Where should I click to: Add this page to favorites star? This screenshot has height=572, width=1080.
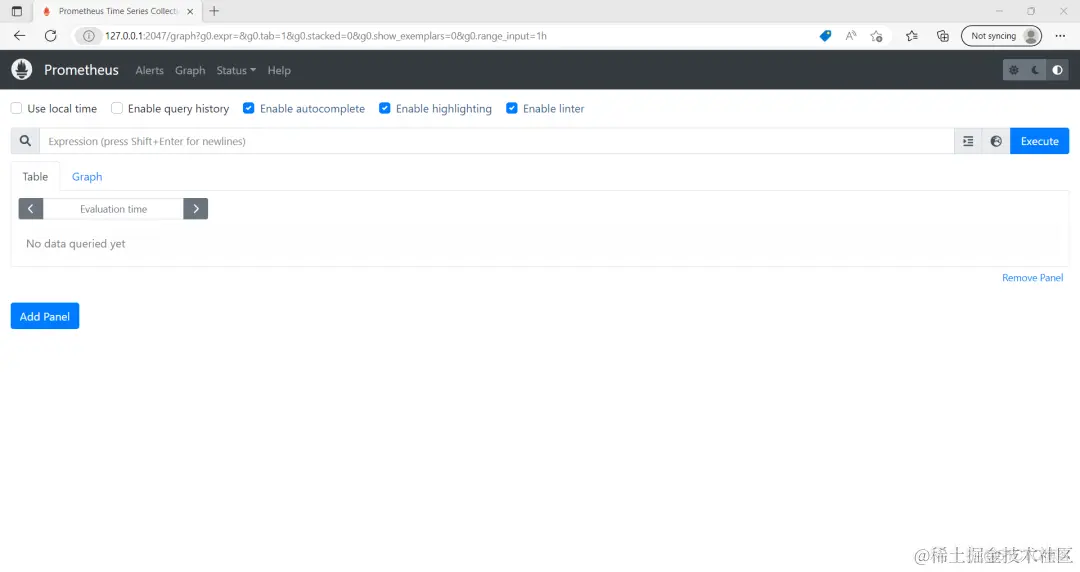(x=876, y=36)
